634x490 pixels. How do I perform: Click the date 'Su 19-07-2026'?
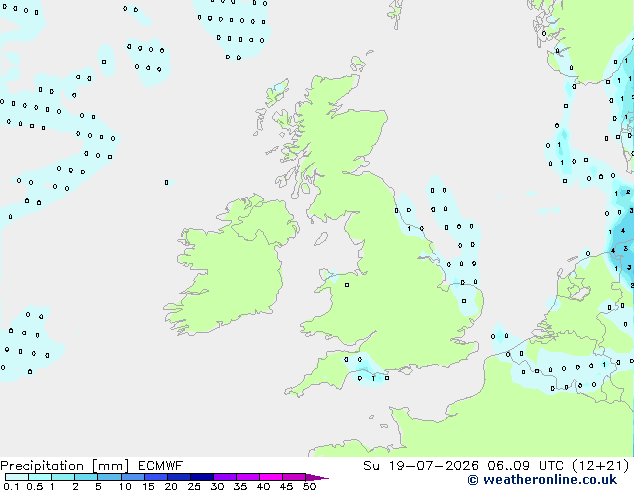[x=421, y=466]
